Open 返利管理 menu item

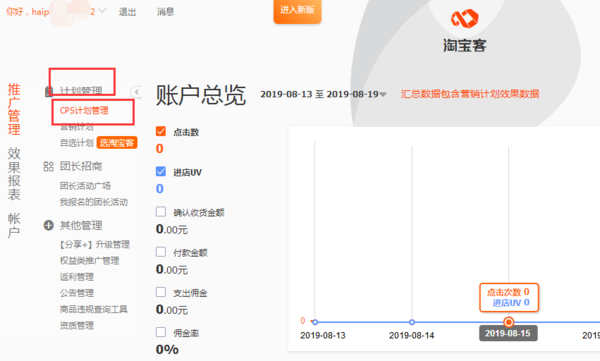[x=77, y=276]
